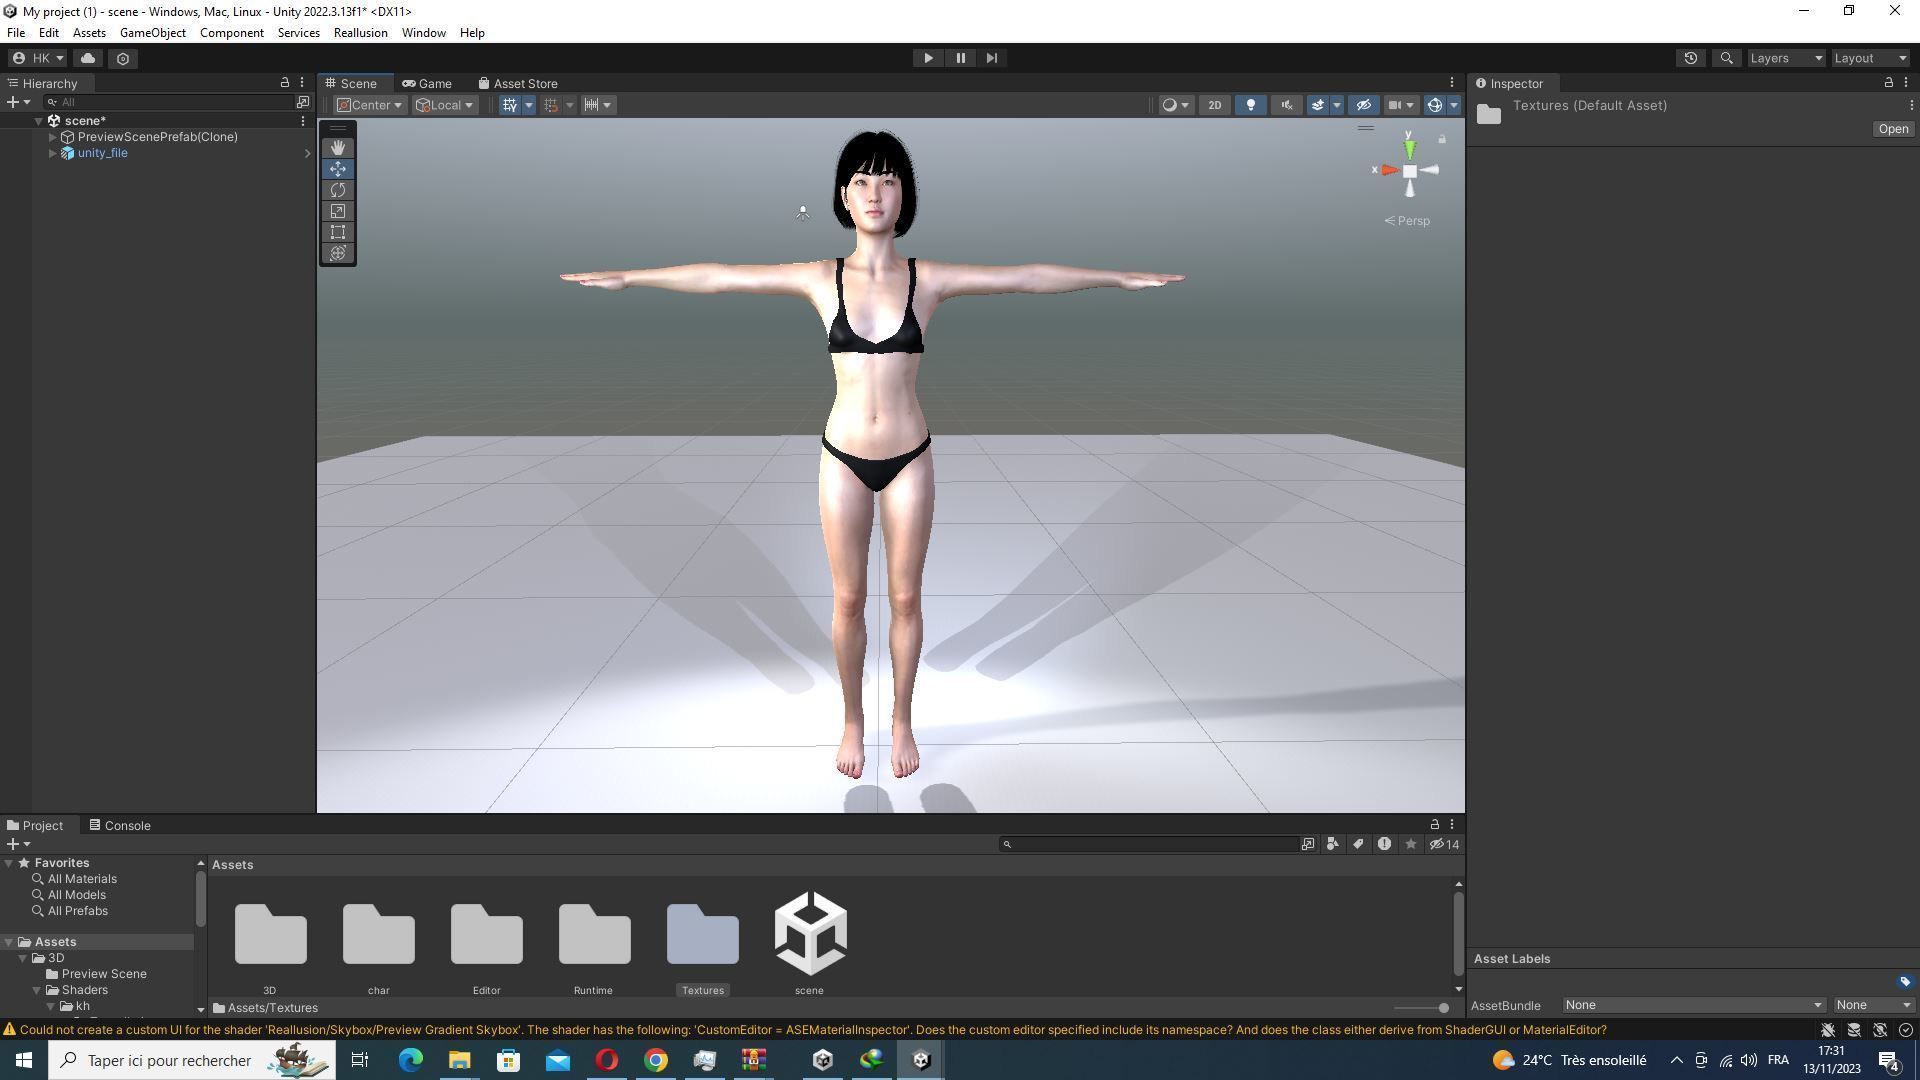1920x1080 pixels.
Task: Lock the Inspector panel
Action: pyautogui.click(x=1888, y=83)
